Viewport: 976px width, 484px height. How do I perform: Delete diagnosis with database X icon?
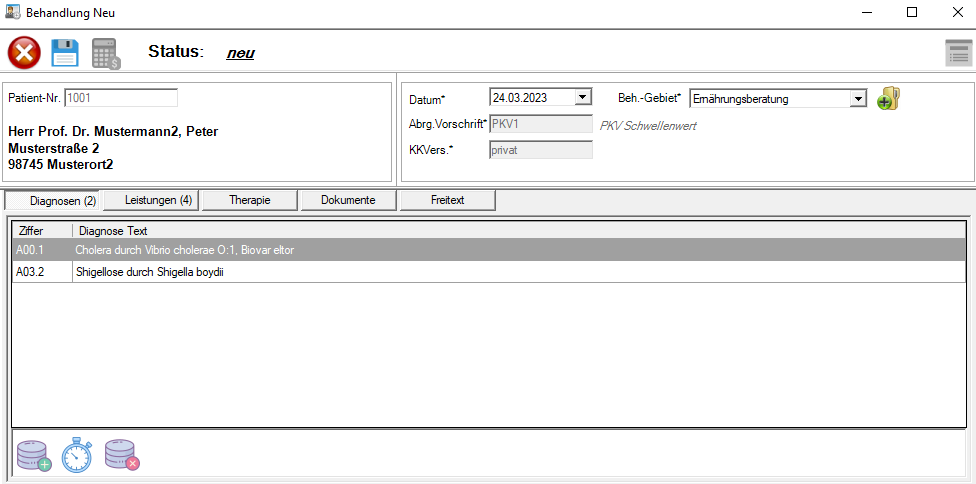pyautogui.click(x=122, y=456)
